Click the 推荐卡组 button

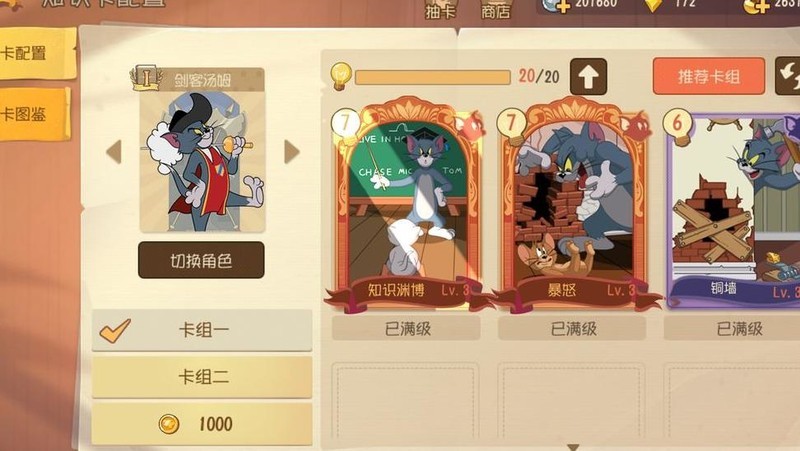pyautogui.click(x=709, y=77)
